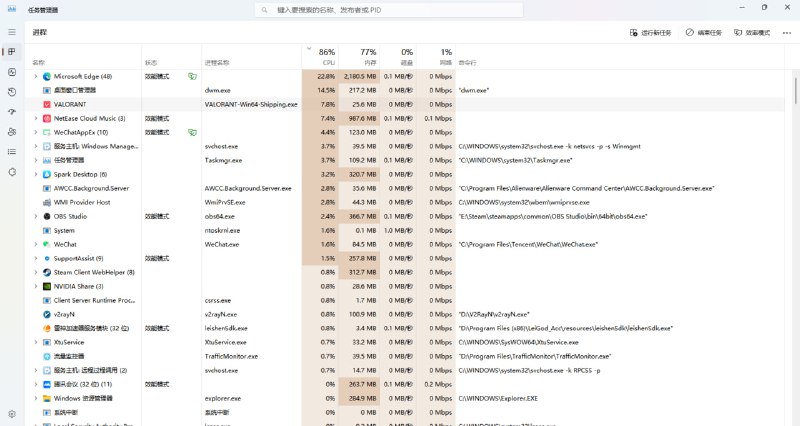Open the Services page in sidebar
Screen dimensions: 800x426
tap(12, 172)
